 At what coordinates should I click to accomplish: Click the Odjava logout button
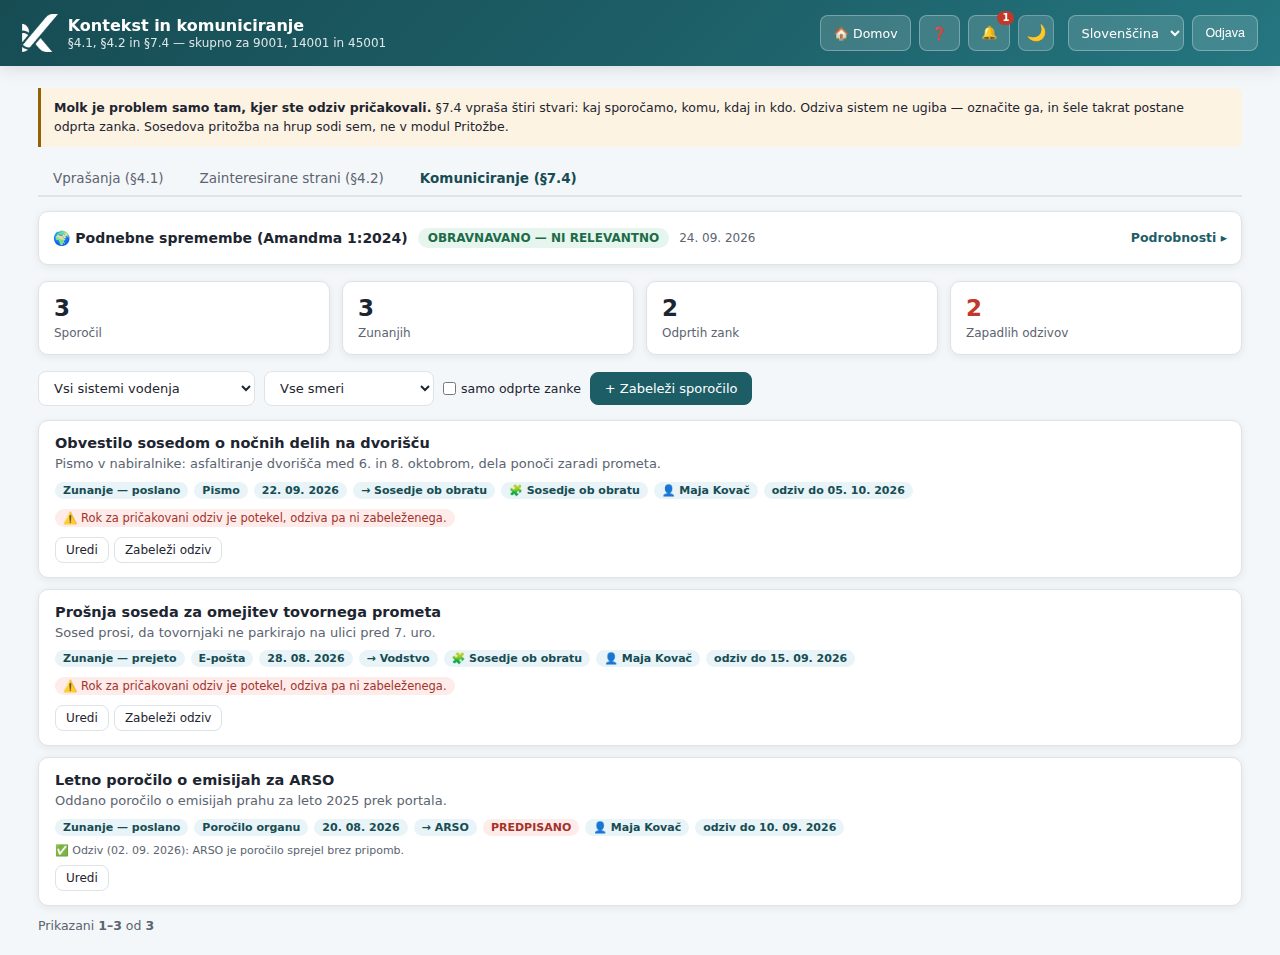1225,33
